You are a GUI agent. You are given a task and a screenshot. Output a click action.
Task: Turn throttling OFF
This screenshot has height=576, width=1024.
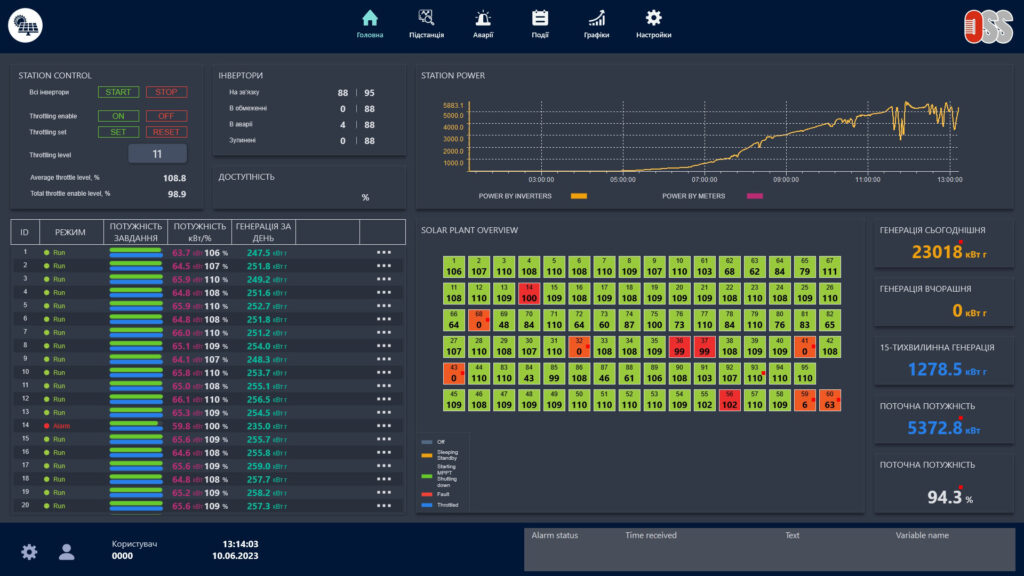(165, 115)
